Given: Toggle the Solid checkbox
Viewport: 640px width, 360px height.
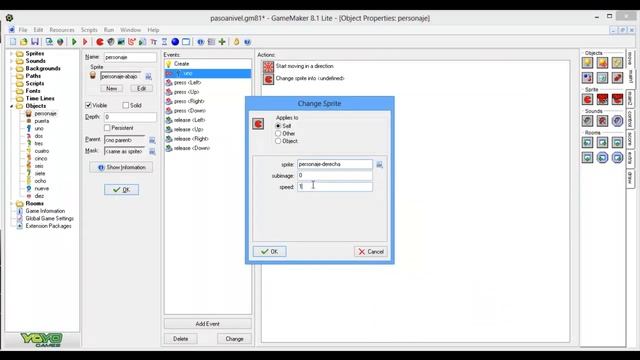Looking at the screenshot, I should click(126, 105).
